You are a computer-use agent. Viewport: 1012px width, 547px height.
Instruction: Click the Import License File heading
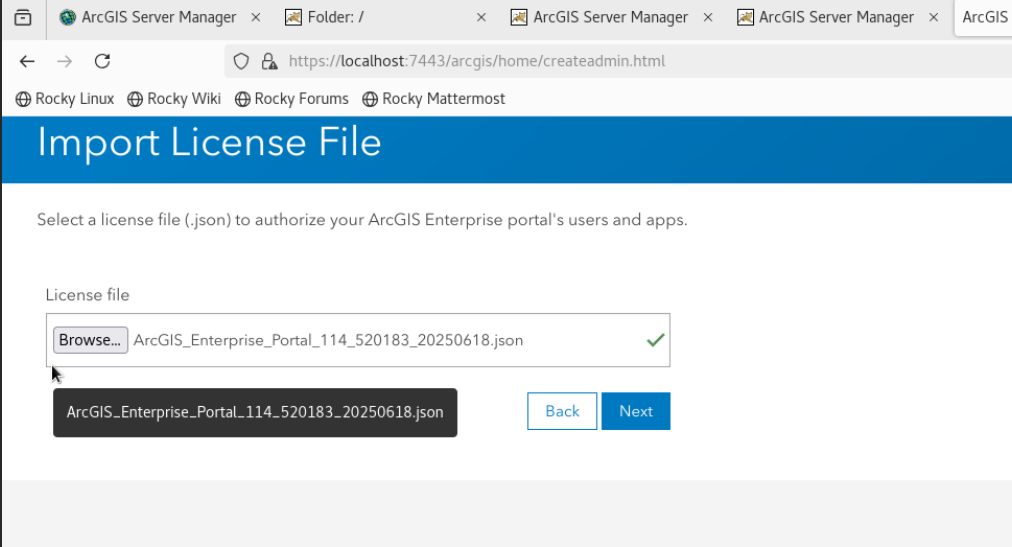coord(209,143)
